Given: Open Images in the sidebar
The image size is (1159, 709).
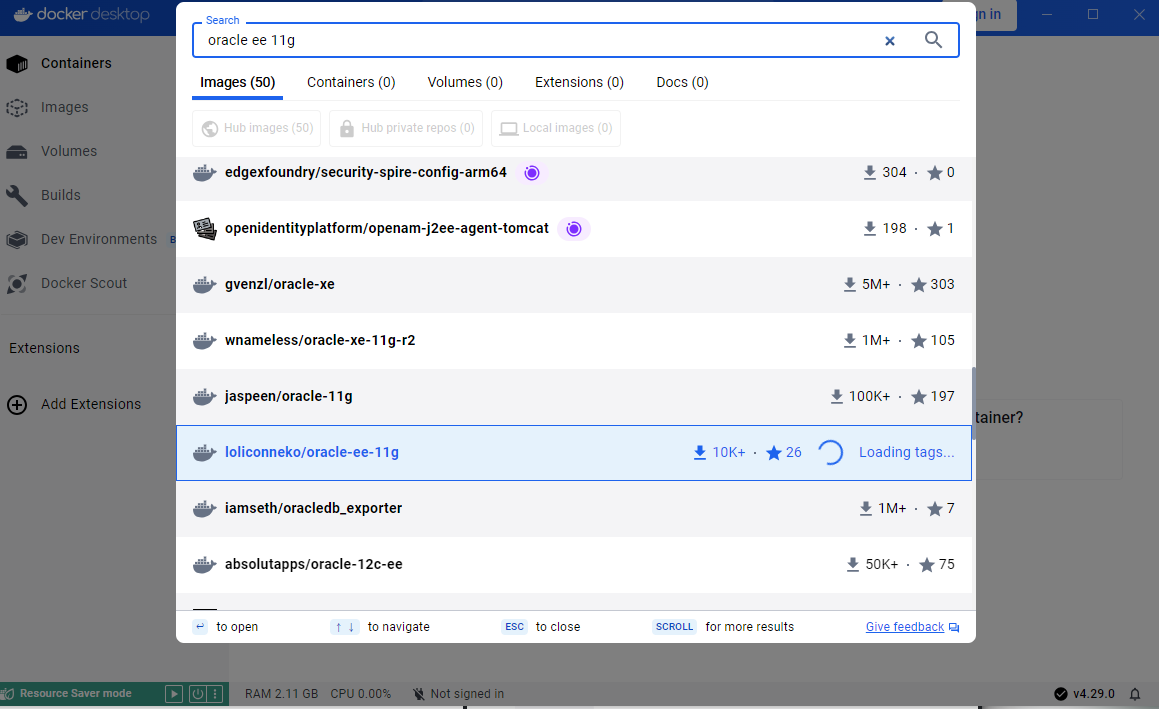Looking at the screenshot, I should [x=64, y=107].
